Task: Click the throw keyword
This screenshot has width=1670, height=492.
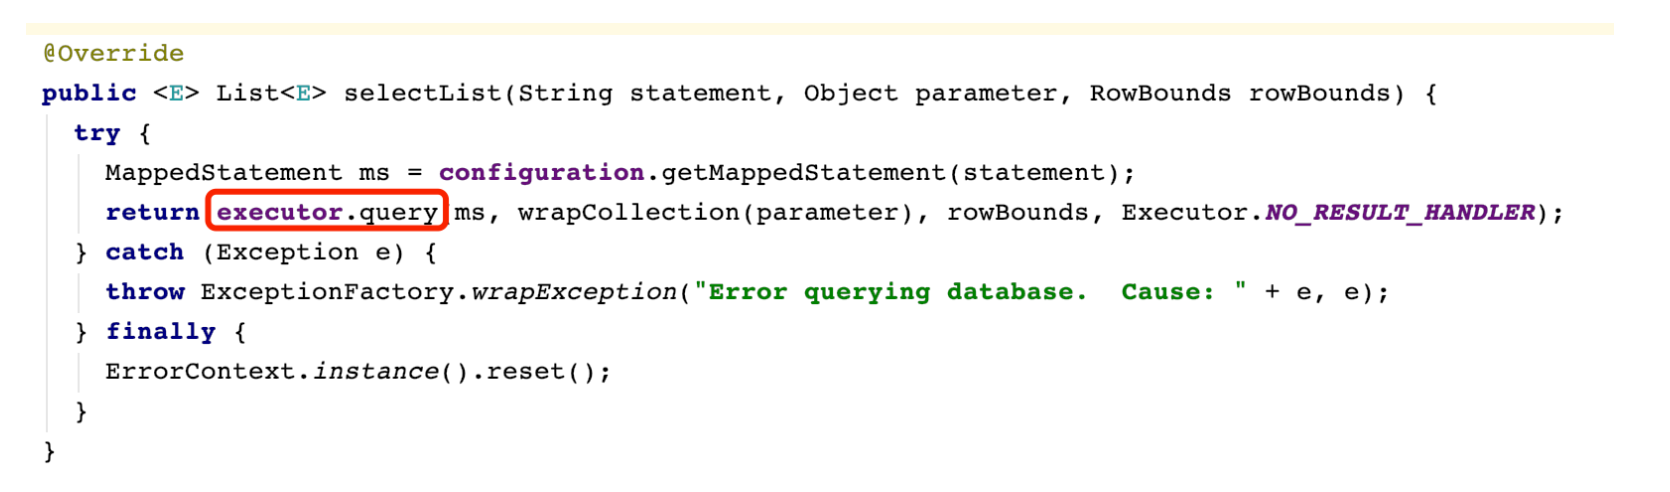Action: tap(145, 292)
